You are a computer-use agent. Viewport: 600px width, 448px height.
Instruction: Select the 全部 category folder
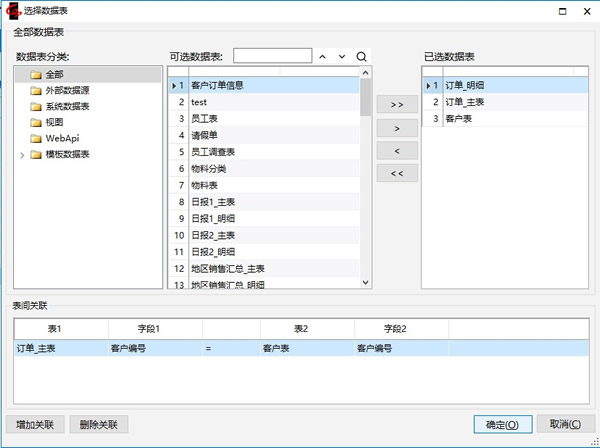tap(54, 74)
